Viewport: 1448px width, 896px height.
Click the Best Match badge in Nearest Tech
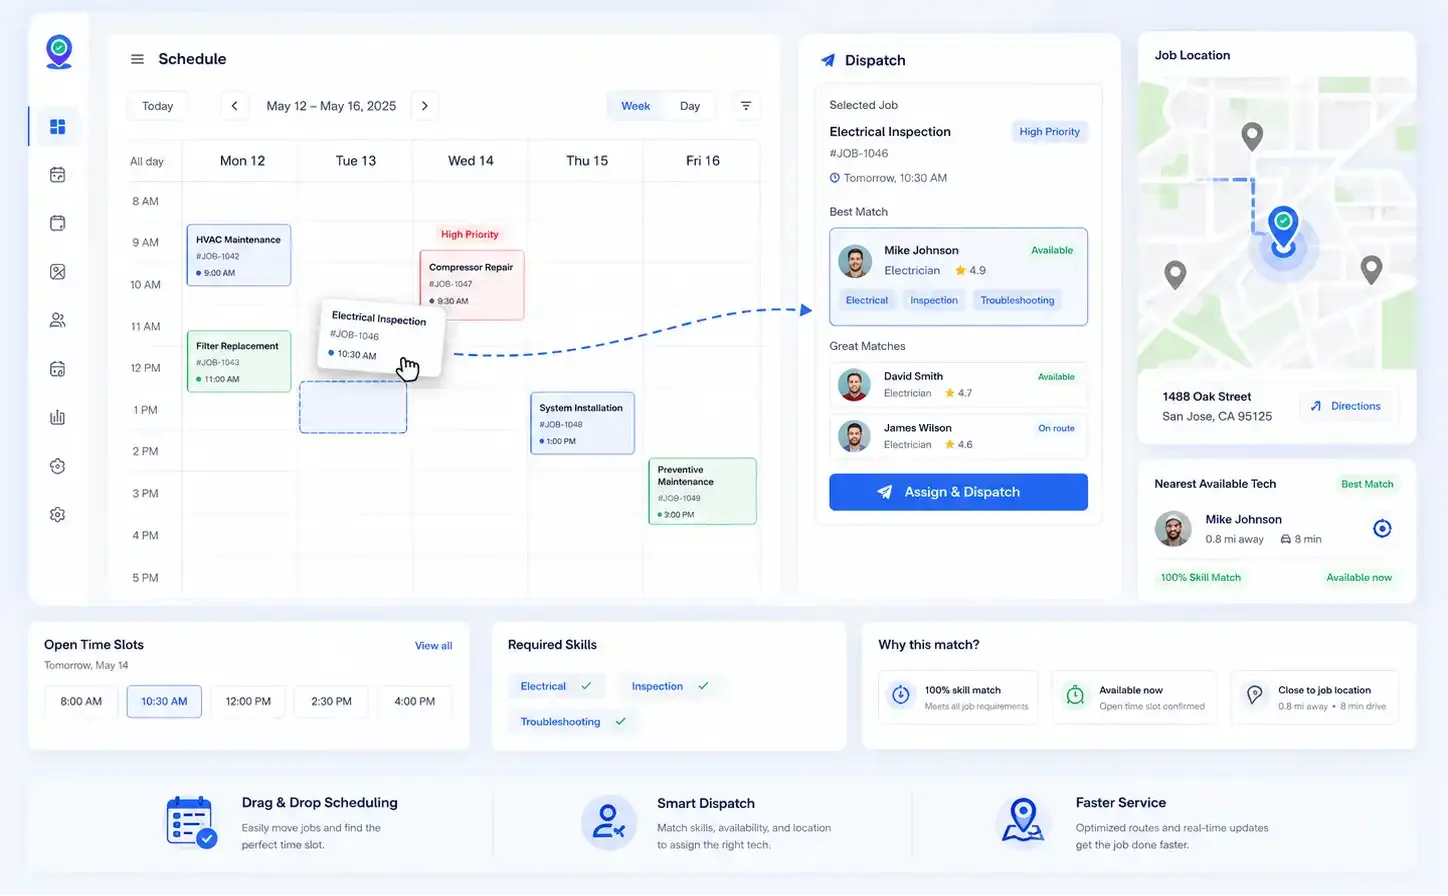[x=1367, y=484]
